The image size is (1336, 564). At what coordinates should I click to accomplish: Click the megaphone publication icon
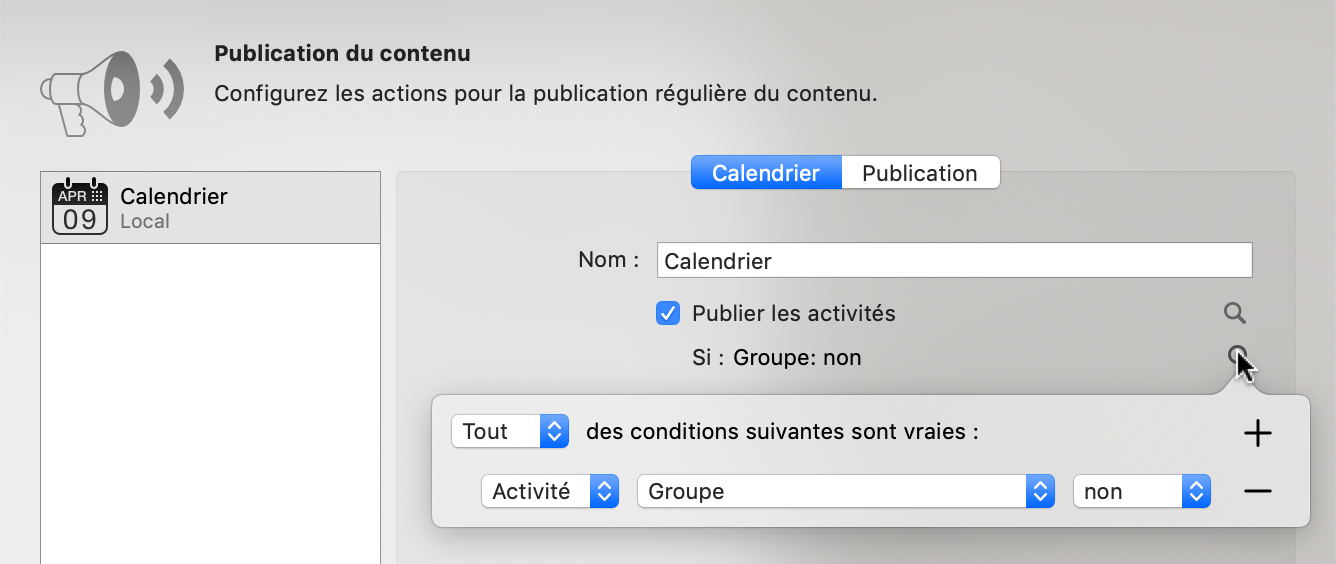pos(112,91)
